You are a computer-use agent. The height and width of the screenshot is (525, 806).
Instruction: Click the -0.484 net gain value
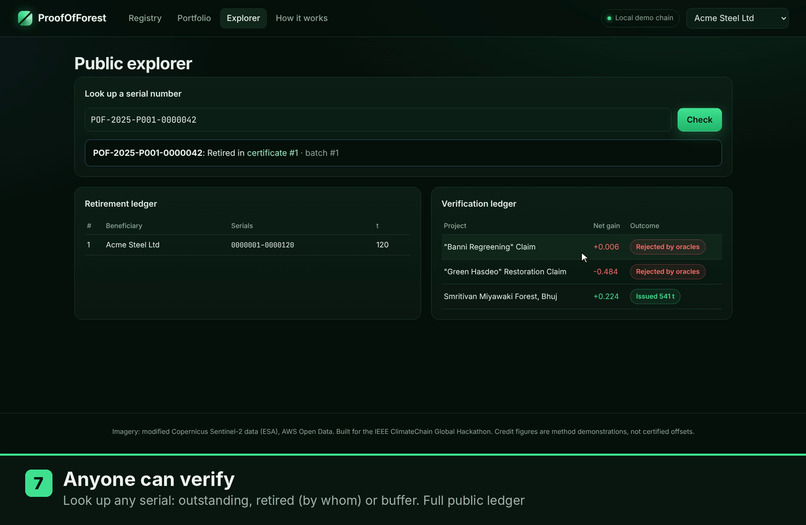[606, 271]
